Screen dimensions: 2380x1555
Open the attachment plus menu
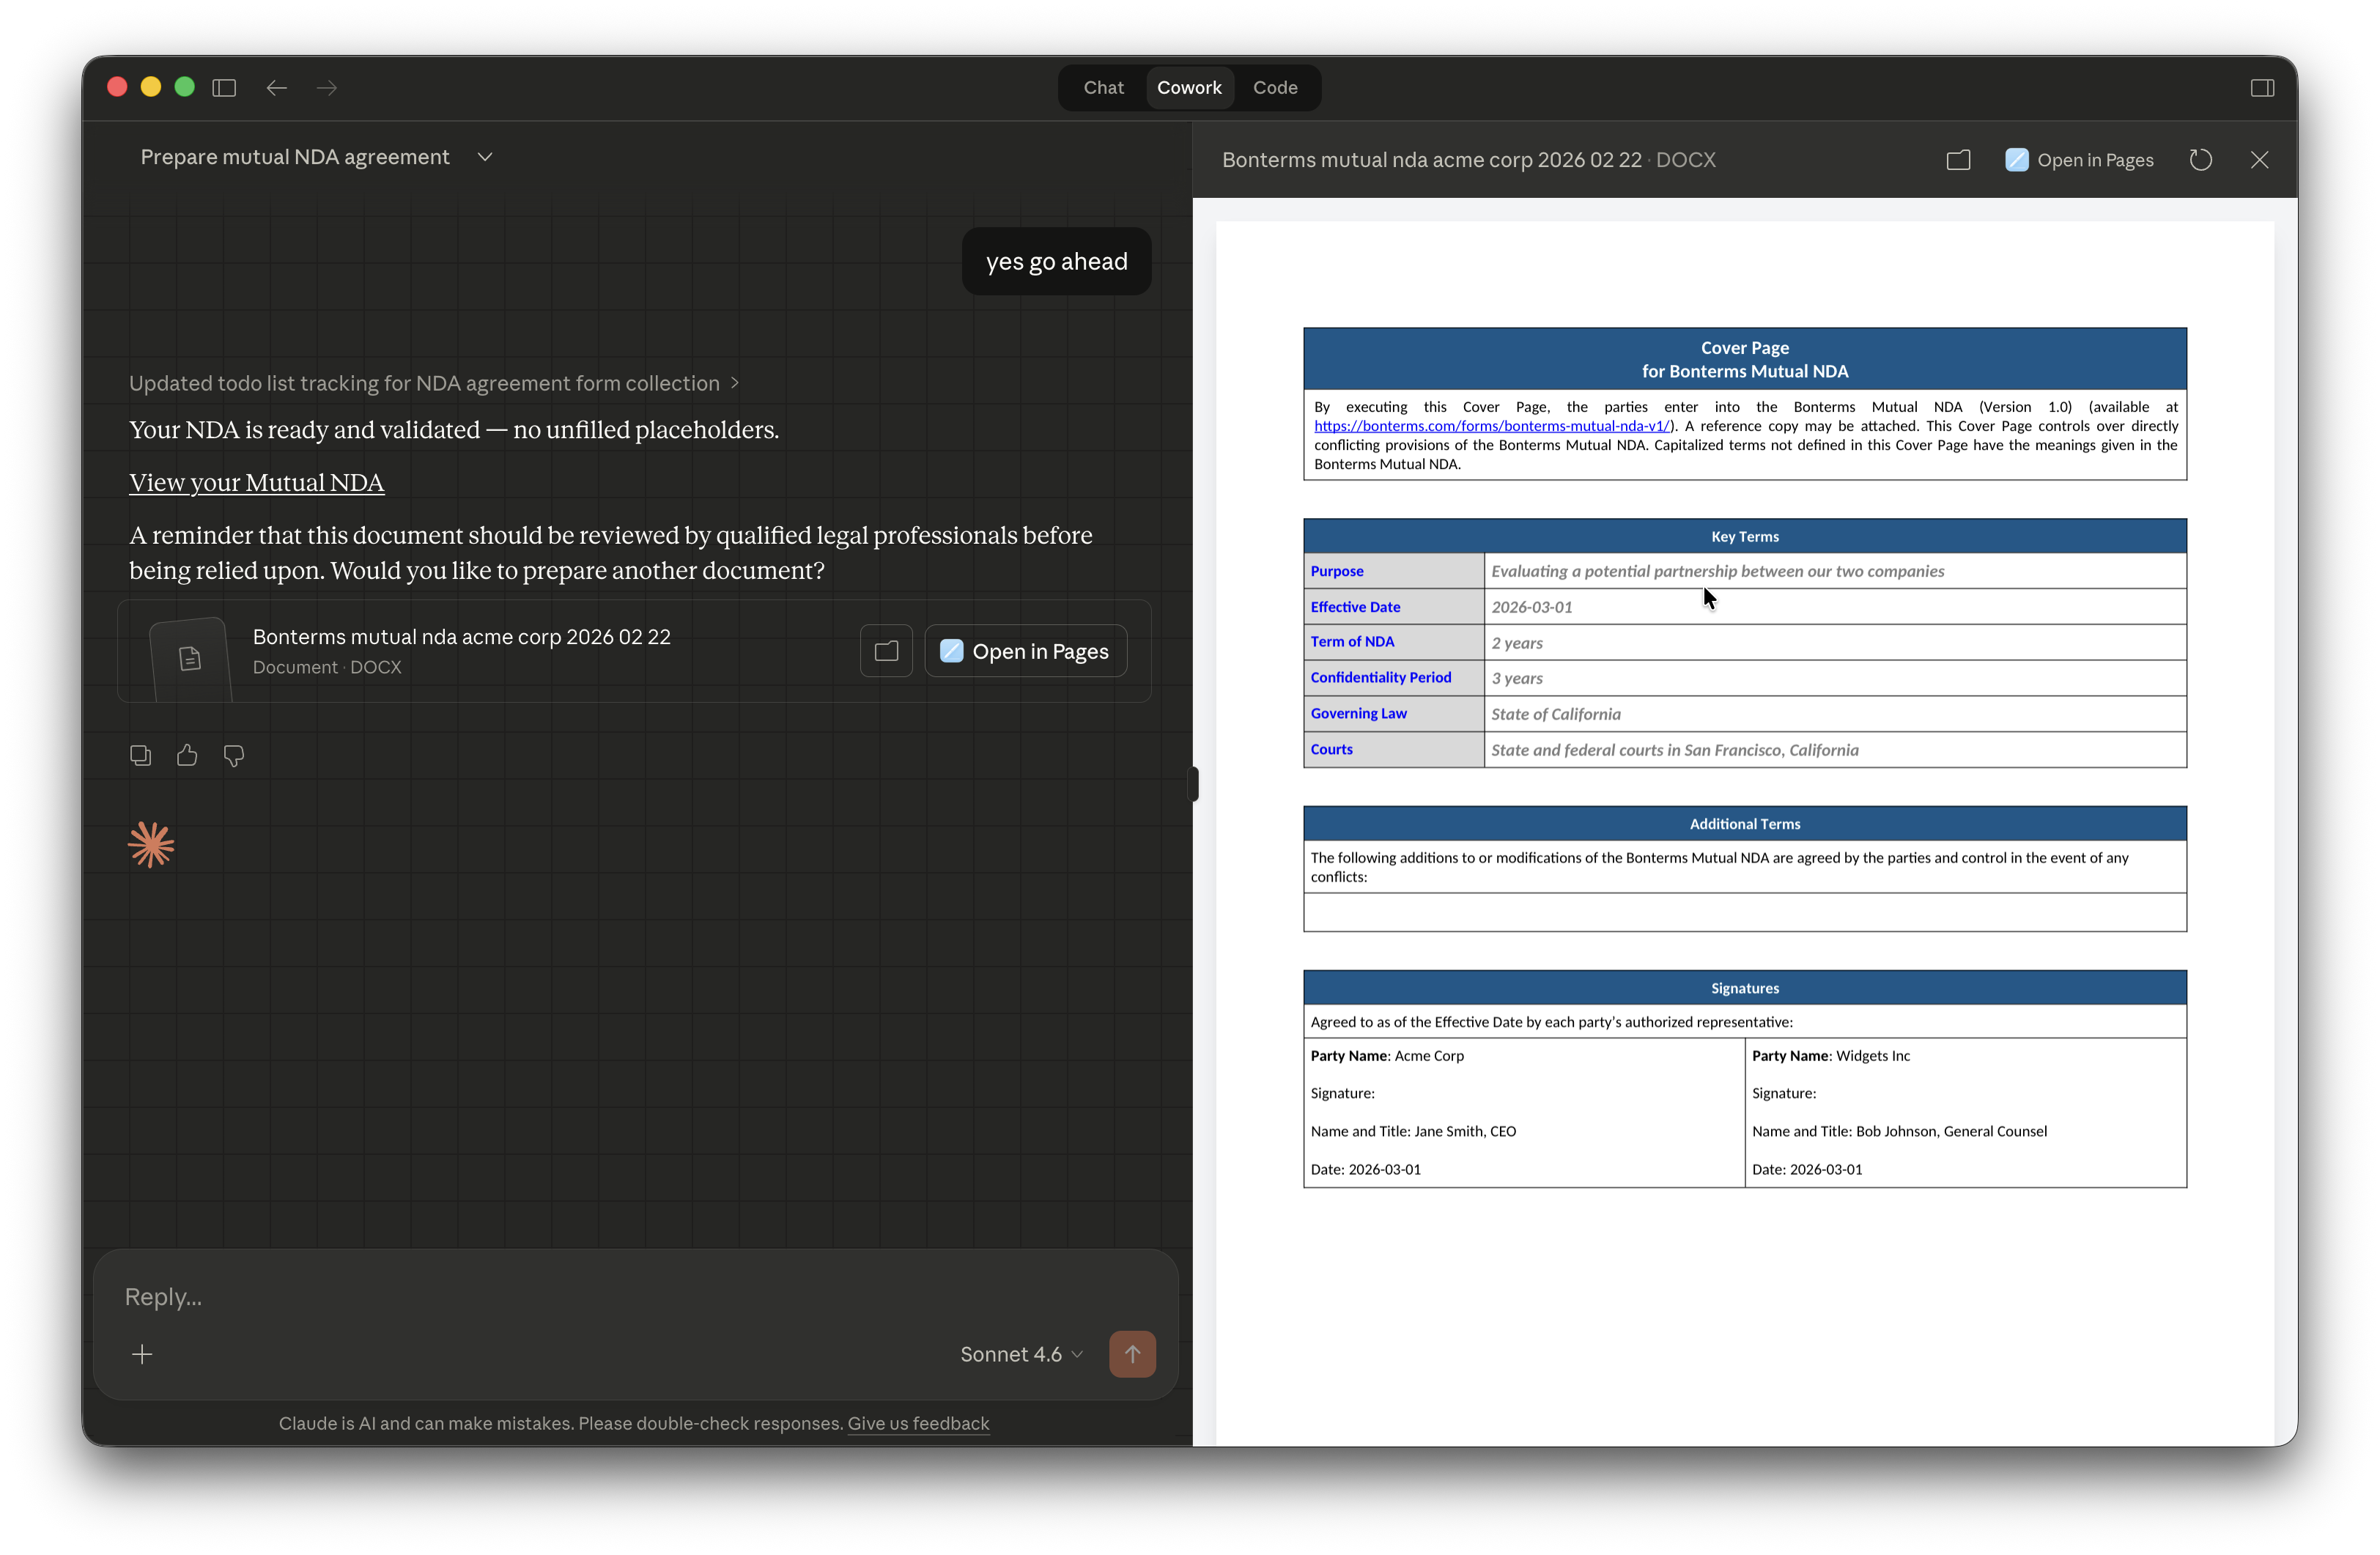click(x=143, y=1354)
